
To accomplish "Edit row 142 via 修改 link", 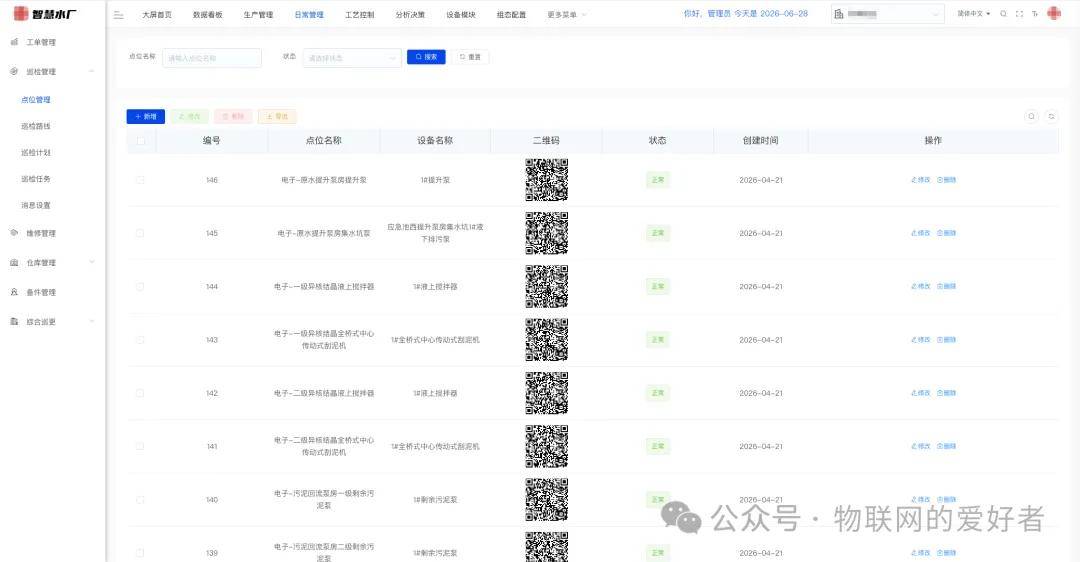I will tap(920, 393).
